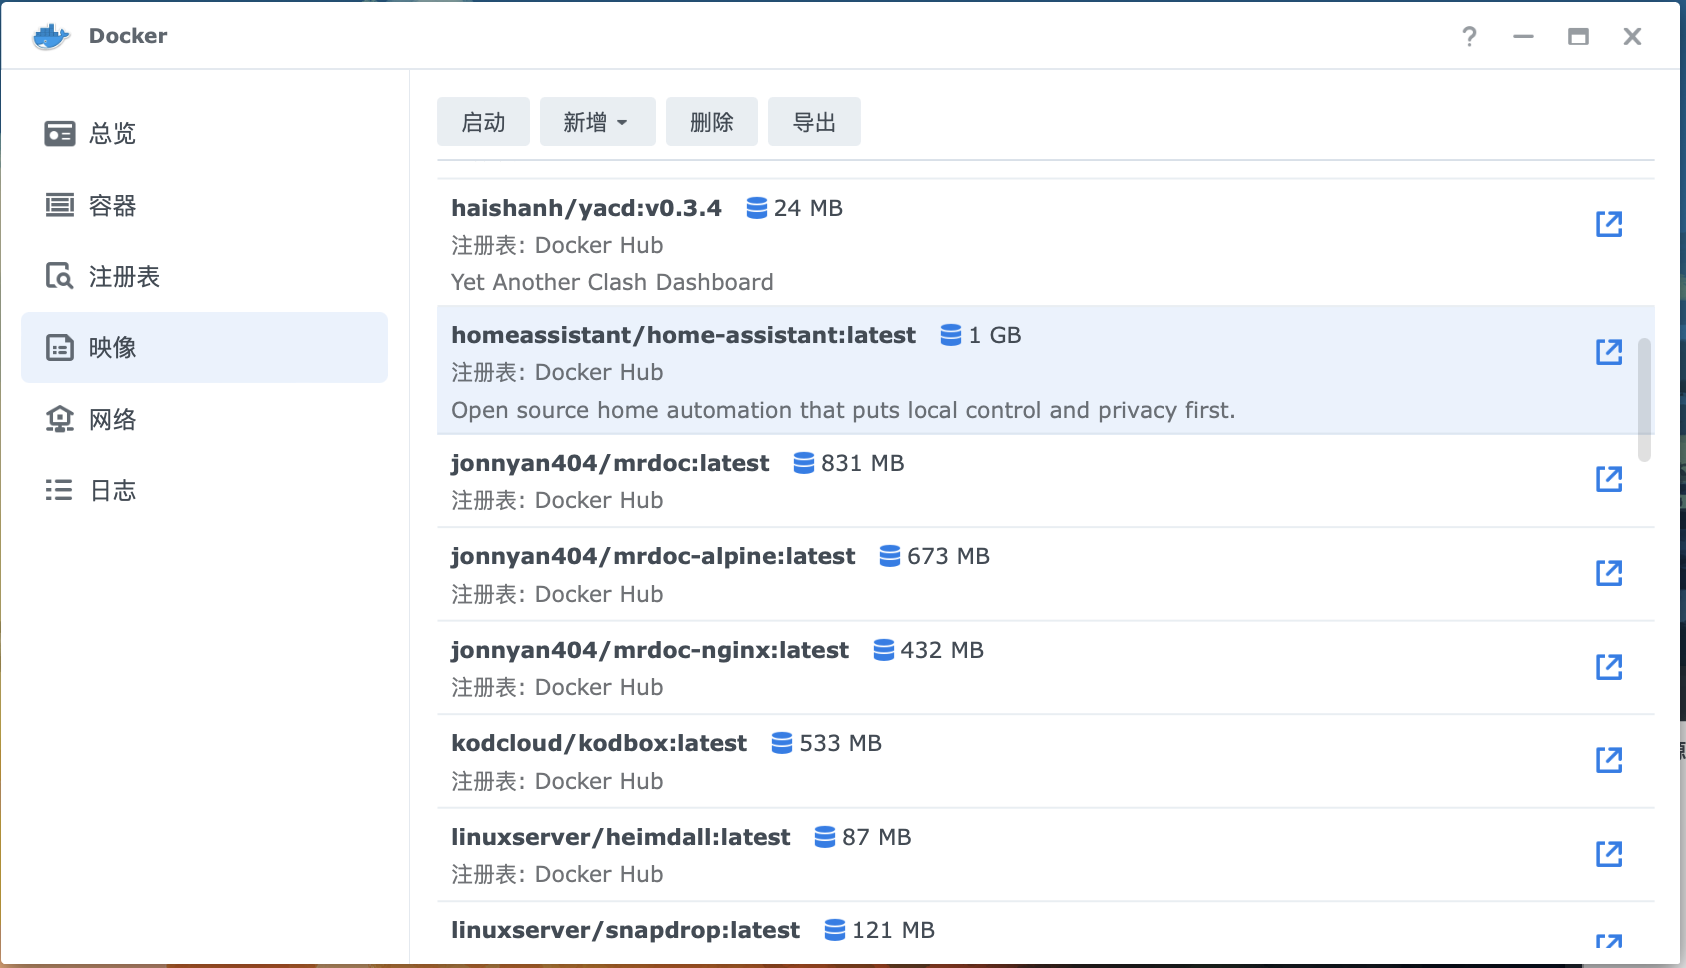Click the 启动 launch button
This screenshot has width=1686, height=968.
483,122
